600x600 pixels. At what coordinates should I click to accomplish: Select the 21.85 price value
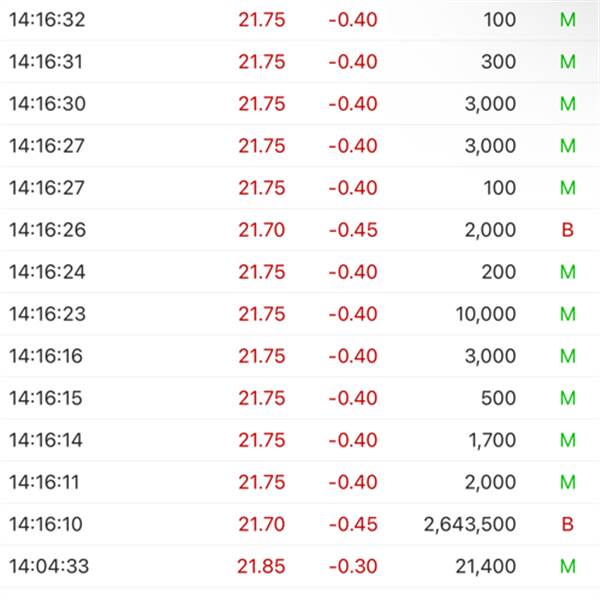(x=261, y=566)
